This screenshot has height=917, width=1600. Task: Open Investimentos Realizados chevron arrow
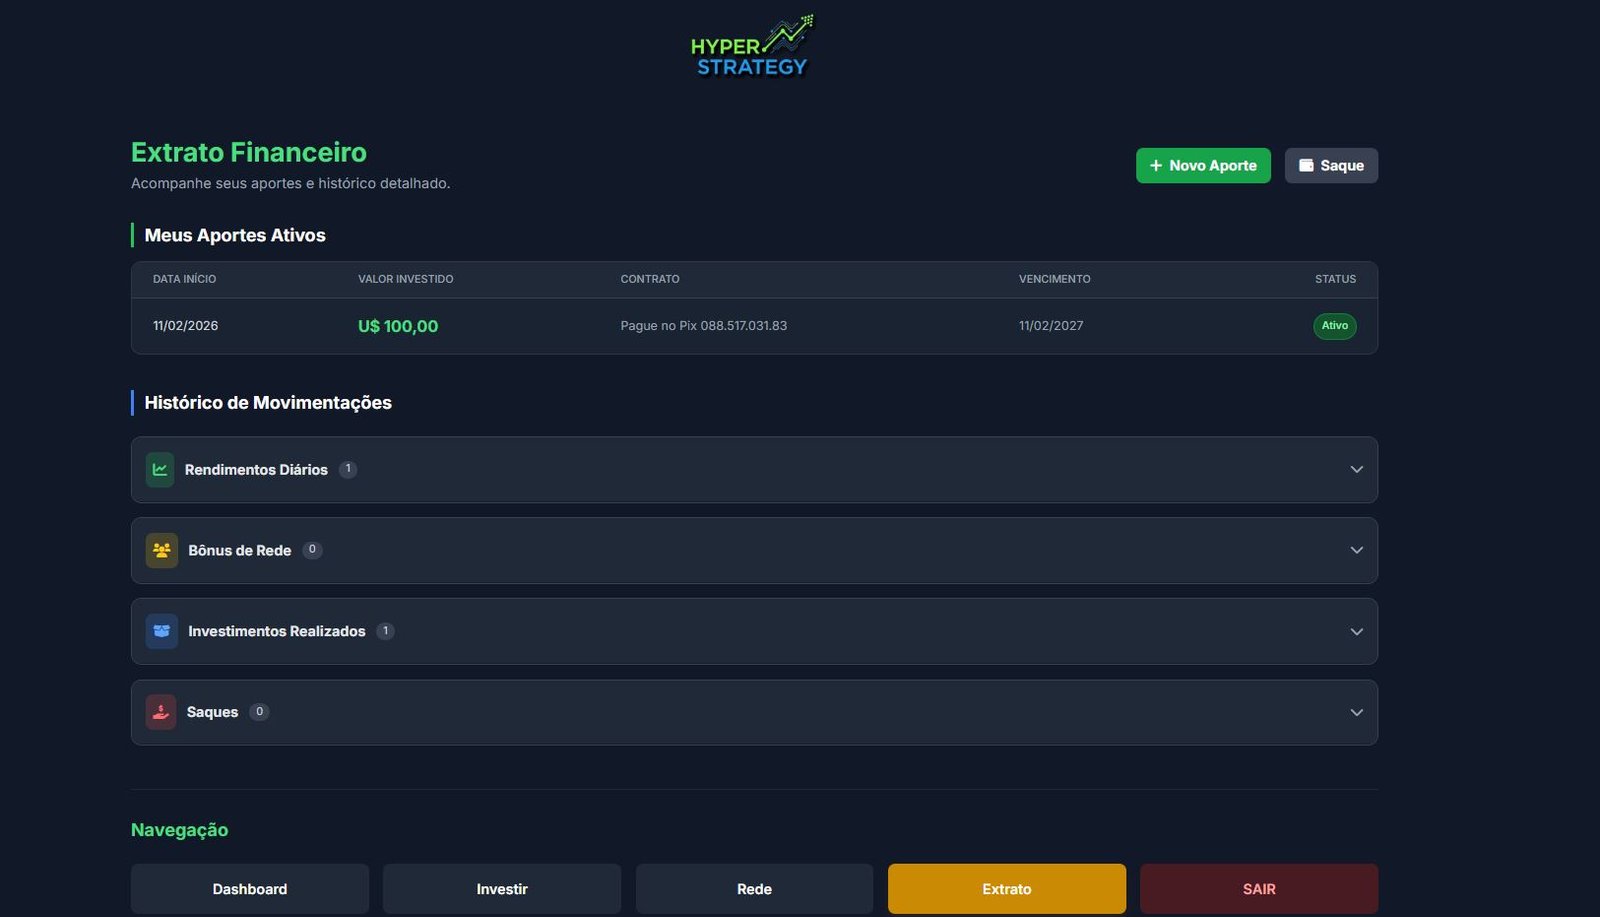(x=1356, y=631)
